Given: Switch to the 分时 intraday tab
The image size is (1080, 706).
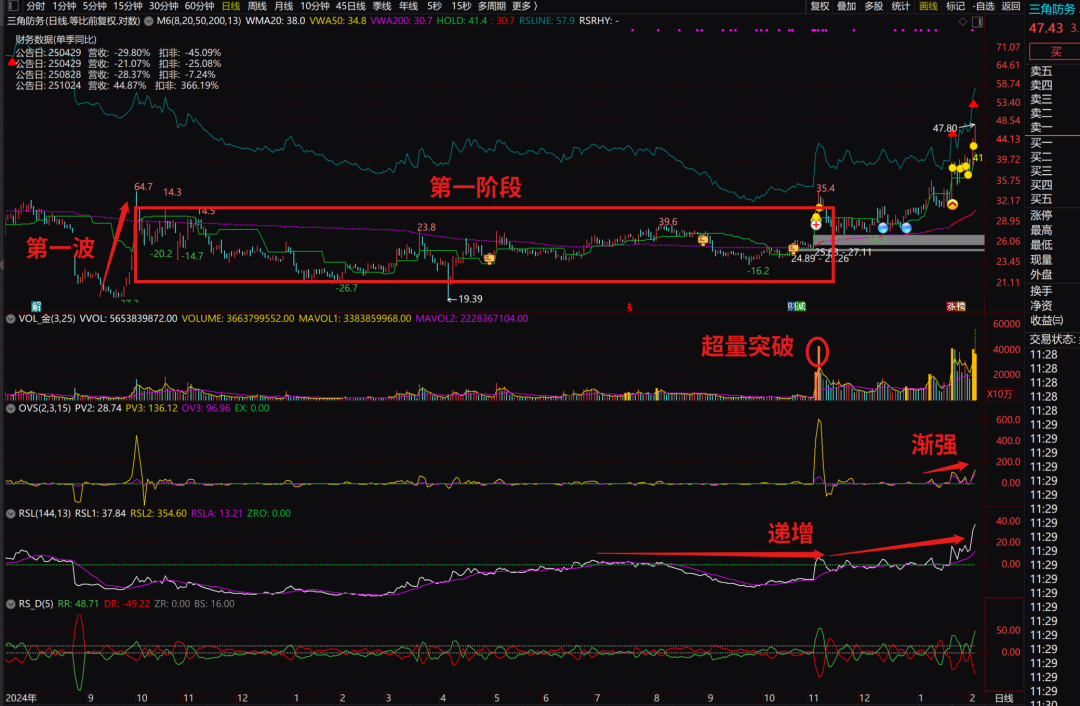Looking at the screenshot, I should (x=36, y=6).
